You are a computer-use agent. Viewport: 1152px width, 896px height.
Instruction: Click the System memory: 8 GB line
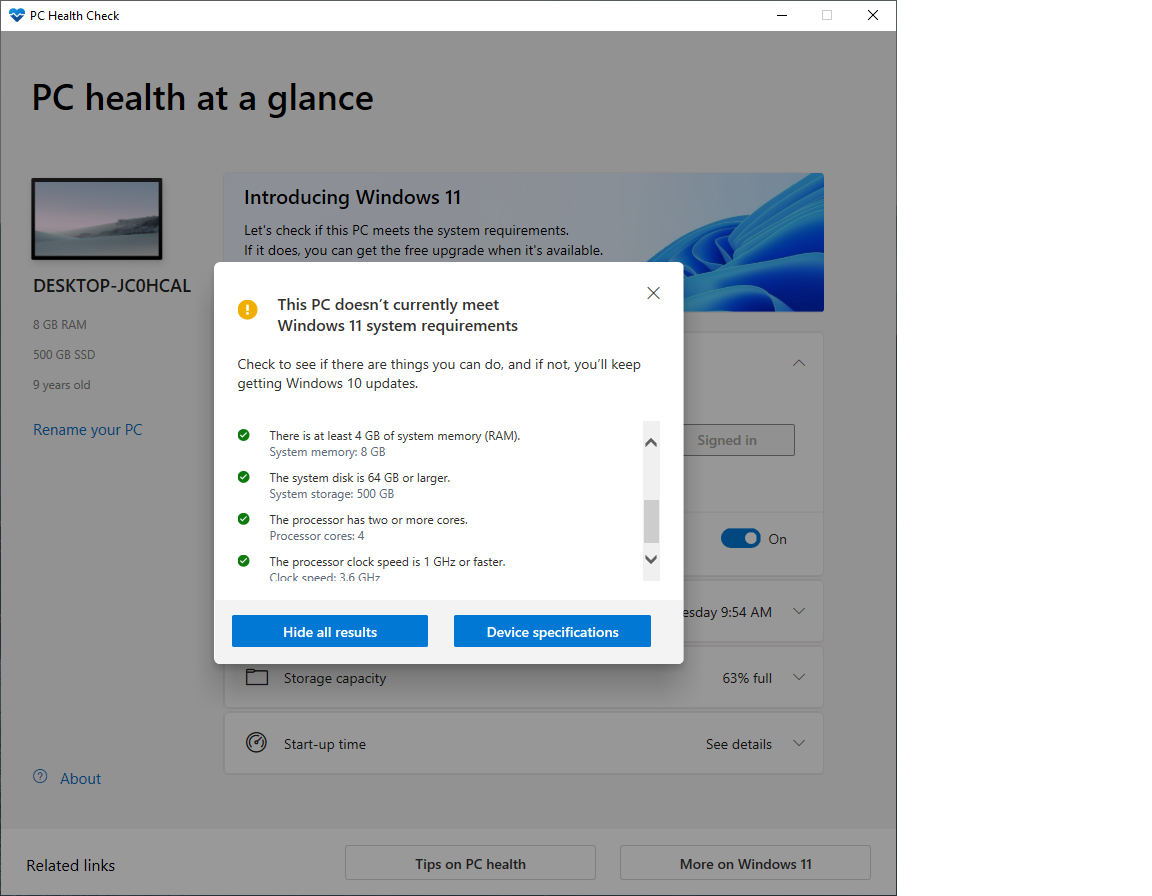[327, 452]
